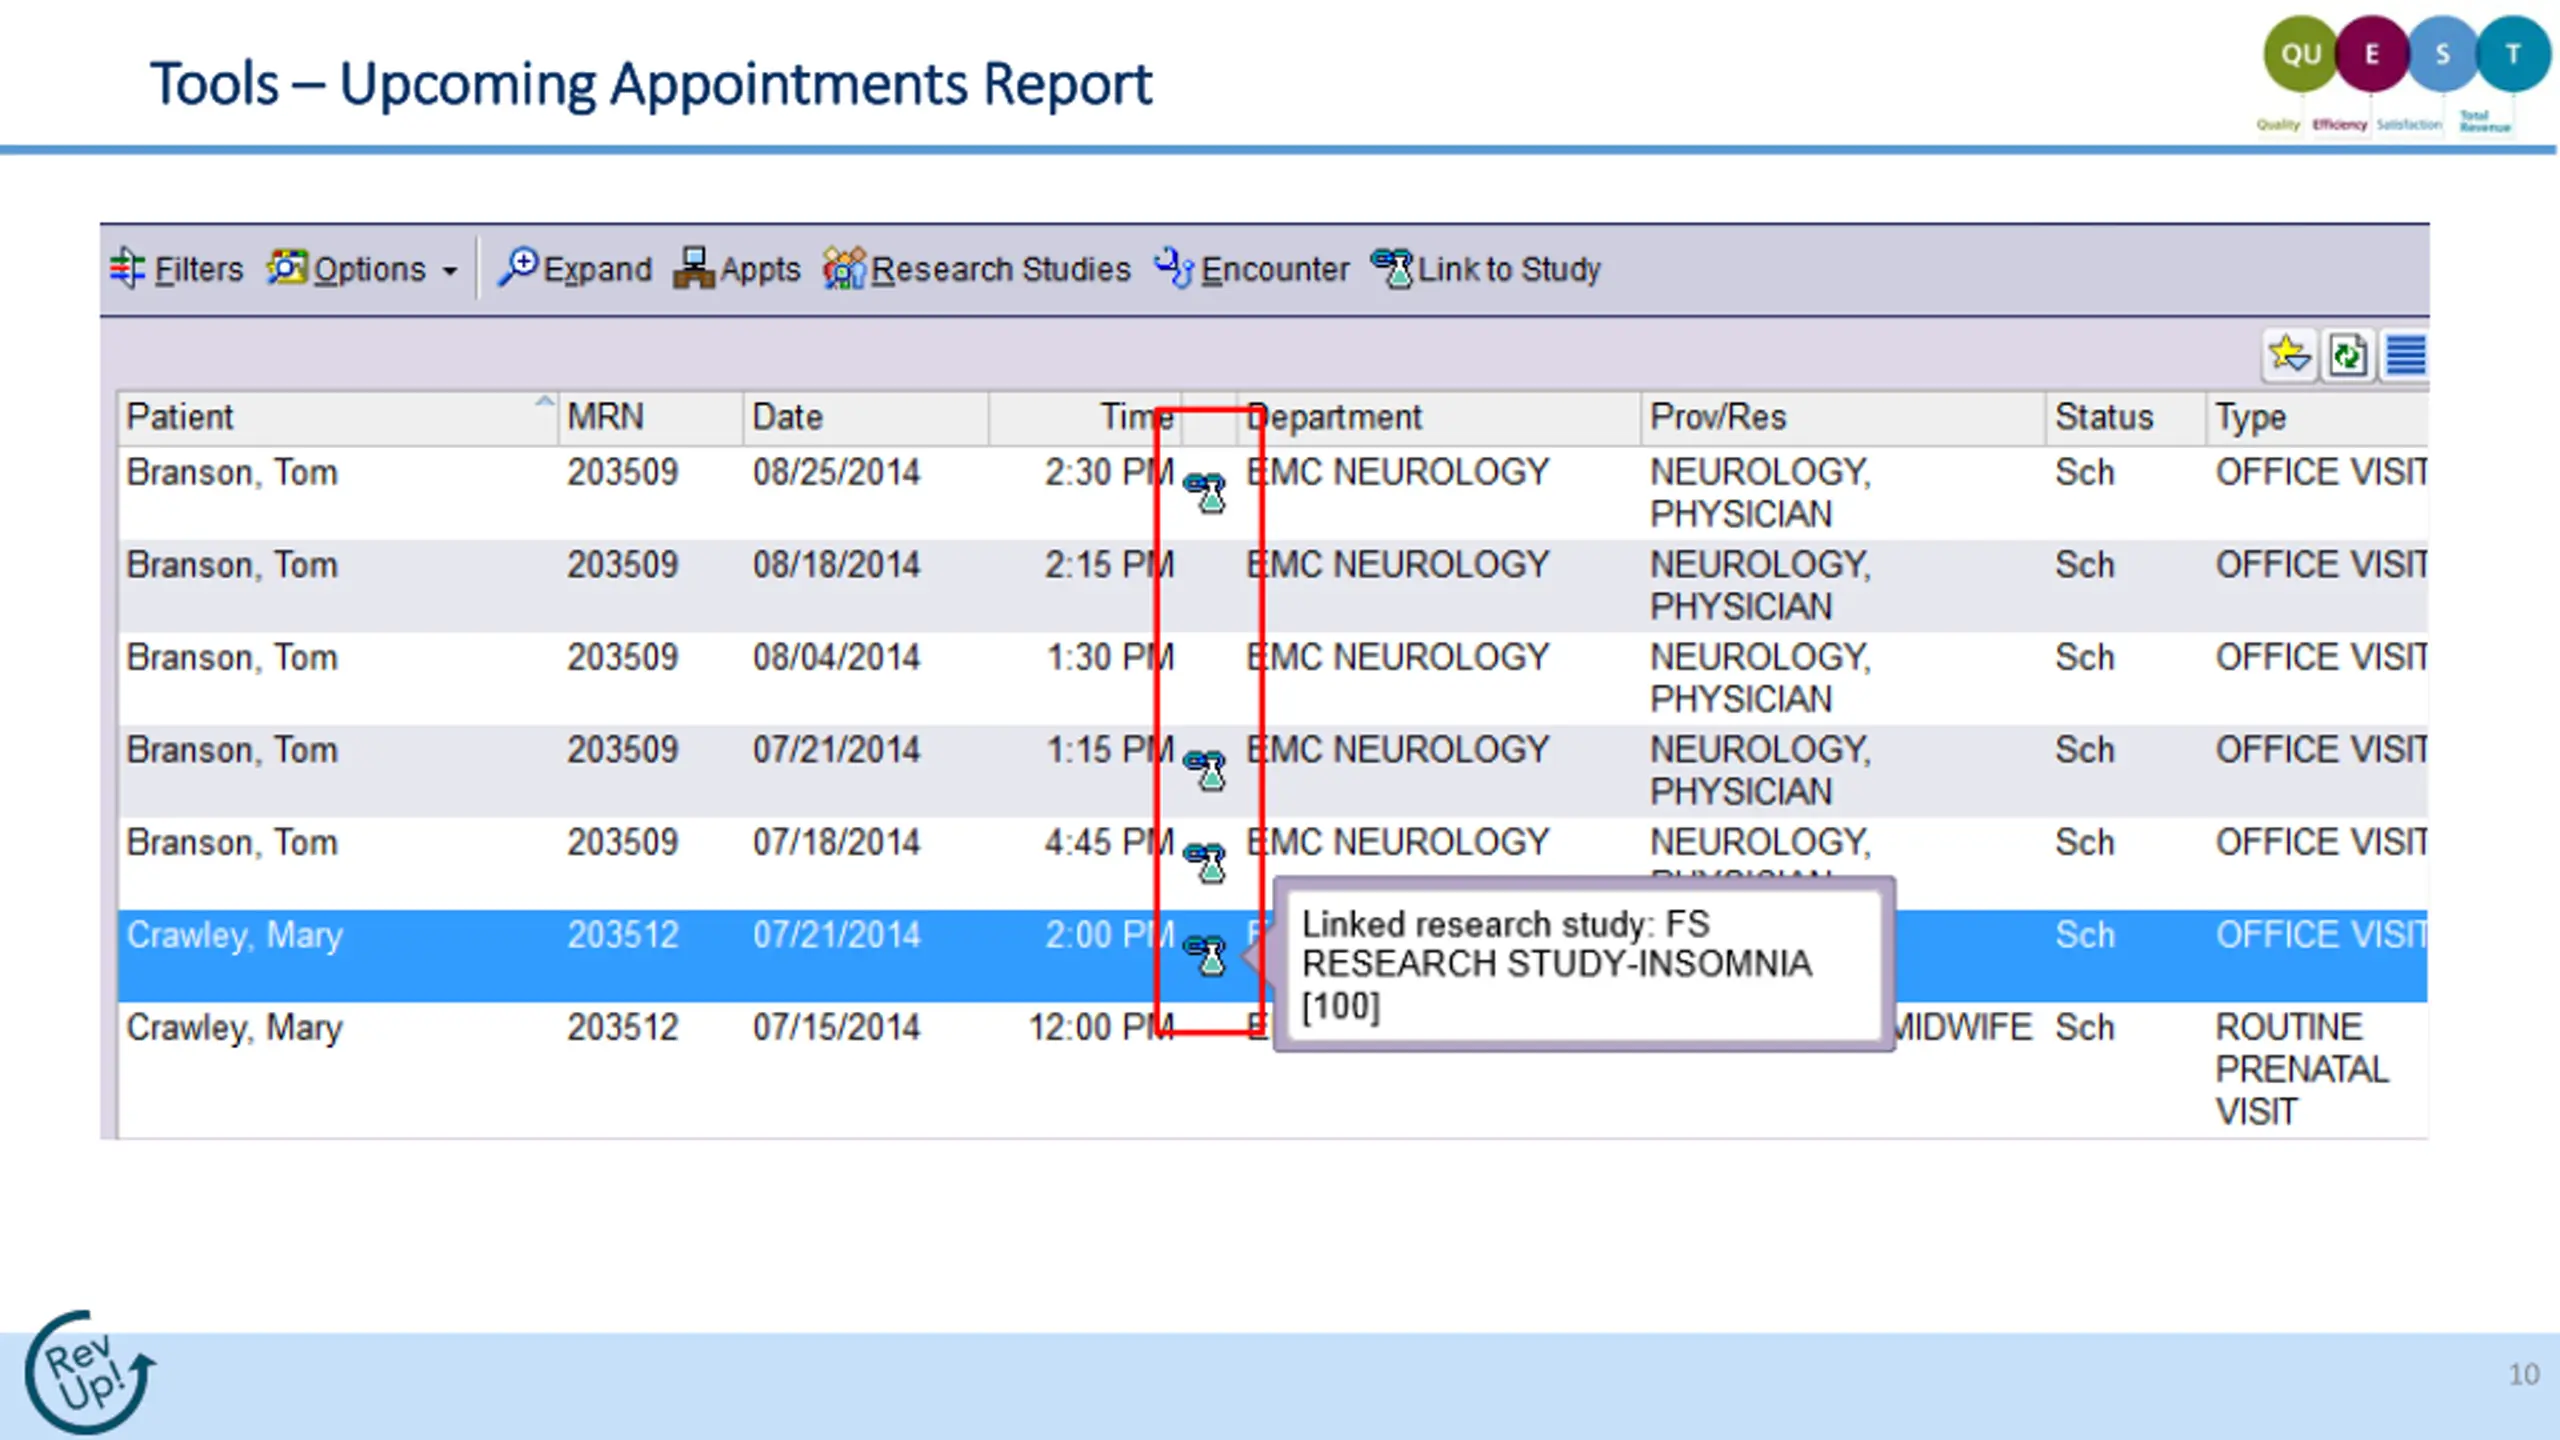
Task: Click ROUTINE PRENATAL VISIT type cell
Action: click(x=2301, y=1069)
